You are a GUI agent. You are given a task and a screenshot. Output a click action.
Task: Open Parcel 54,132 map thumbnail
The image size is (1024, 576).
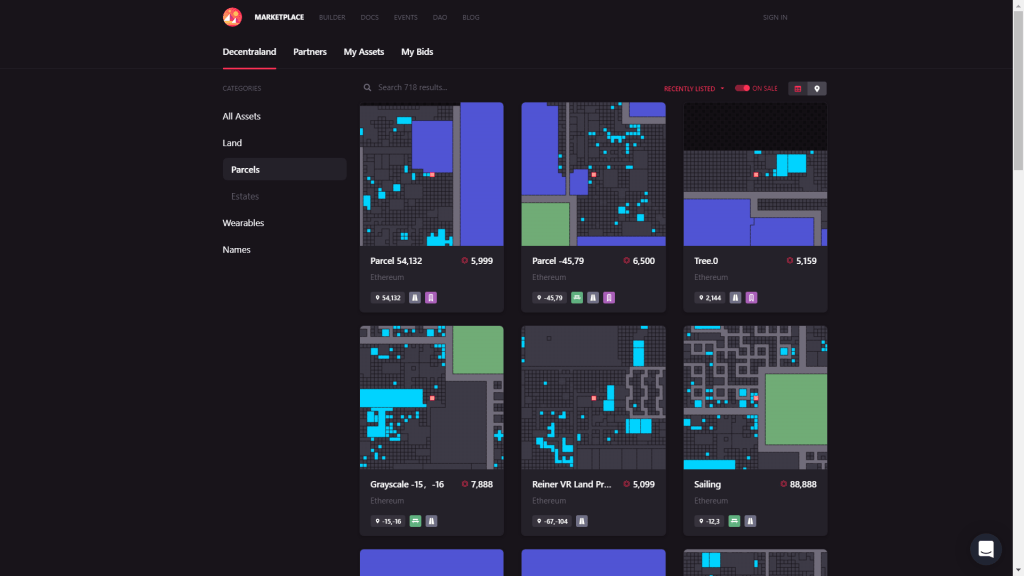[432, 174]
